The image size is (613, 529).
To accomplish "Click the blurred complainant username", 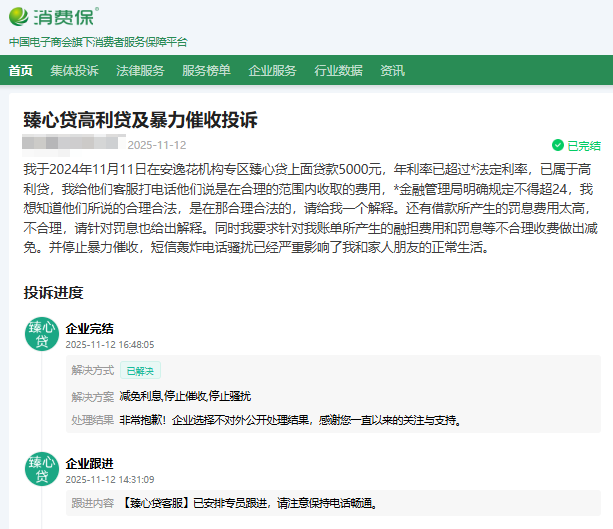I will point(72,144).
